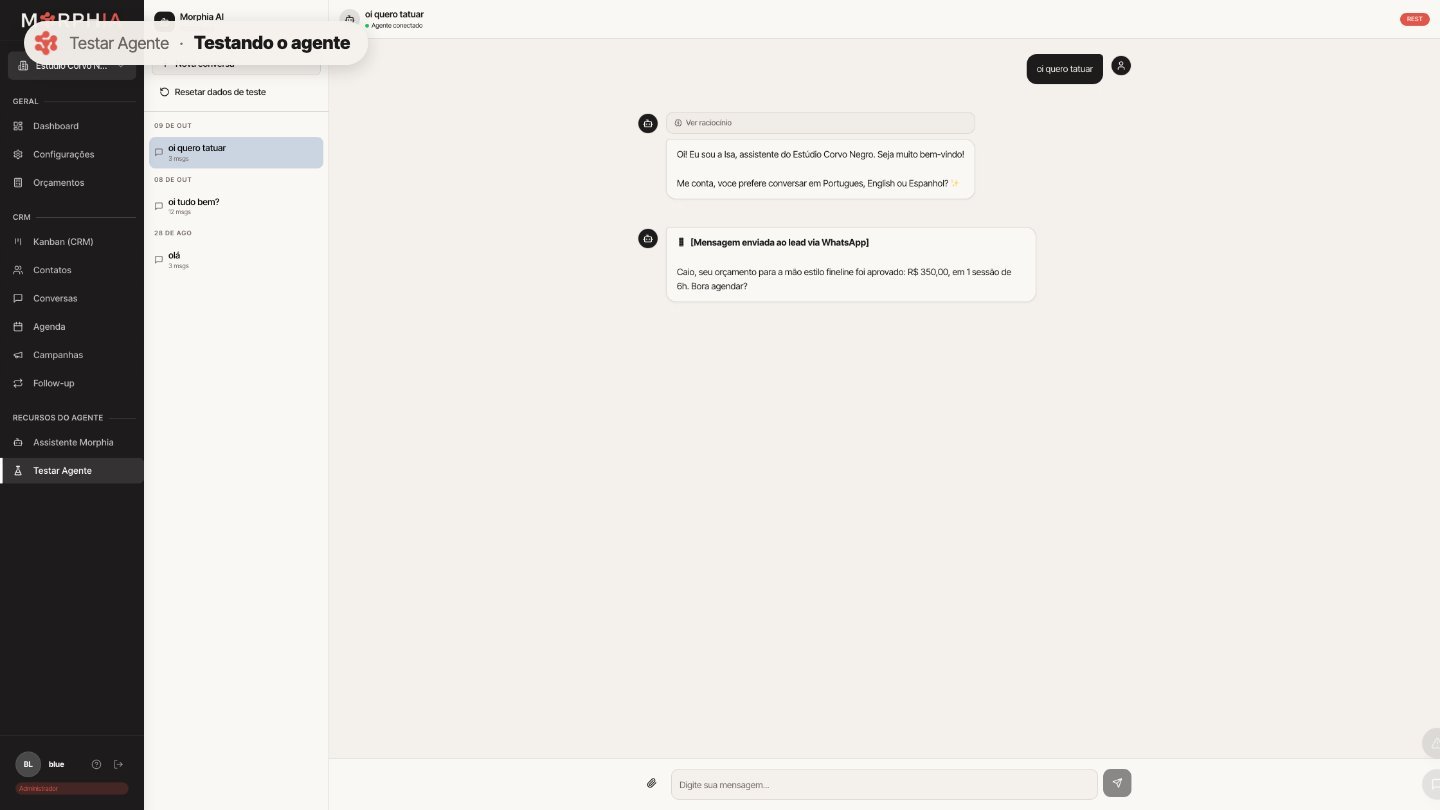Open the Contatos page
1440x810 pixels.
pos(71,270)
